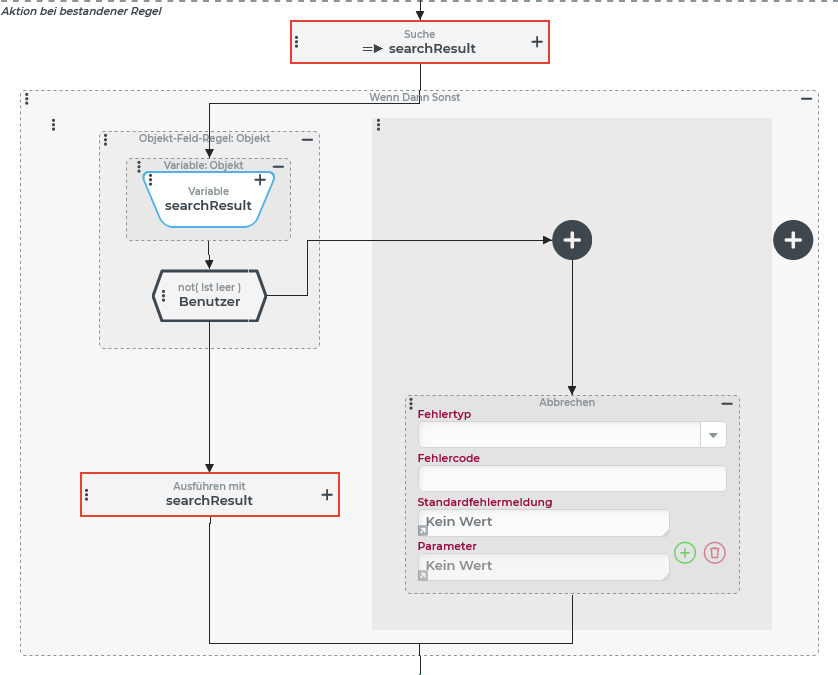Collapse the Abbrechen block
Image resolution: width=838 pixels, height=675 pixels.
[727, 403]
